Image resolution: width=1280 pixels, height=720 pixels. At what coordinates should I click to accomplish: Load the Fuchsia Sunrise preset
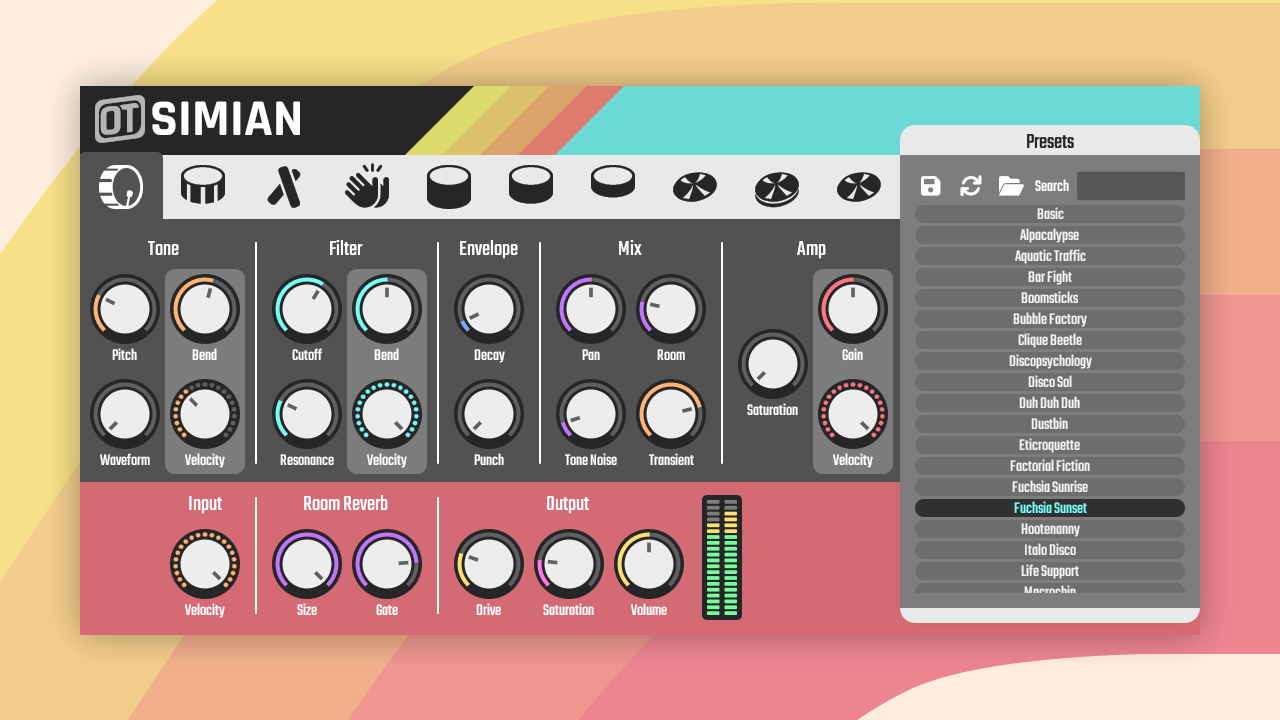(x=1048, y=486)
